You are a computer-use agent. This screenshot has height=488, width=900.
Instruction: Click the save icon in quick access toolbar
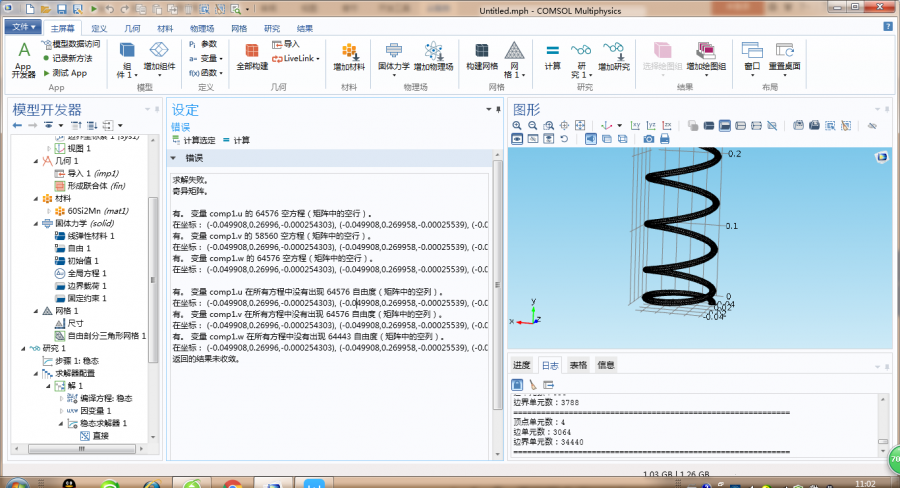[61, 9]
